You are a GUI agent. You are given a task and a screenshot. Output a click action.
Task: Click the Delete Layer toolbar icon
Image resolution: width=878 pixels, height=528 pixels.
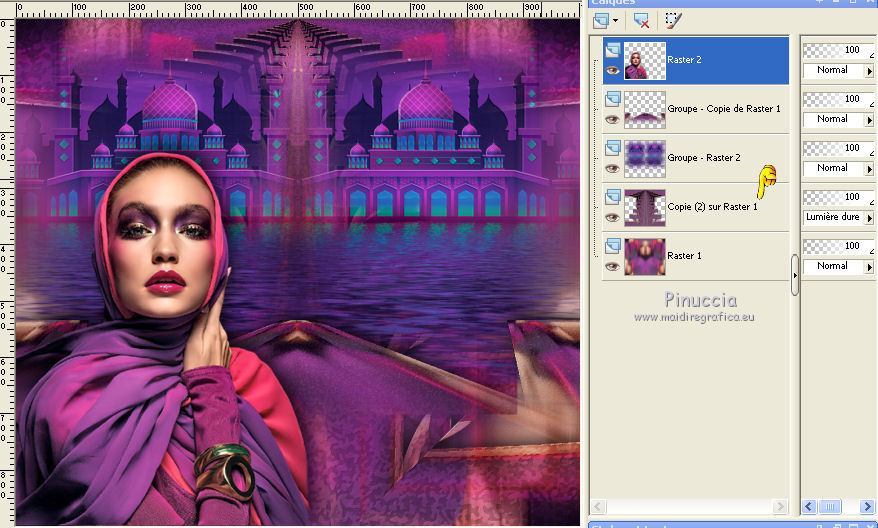[x=641, y=21]
